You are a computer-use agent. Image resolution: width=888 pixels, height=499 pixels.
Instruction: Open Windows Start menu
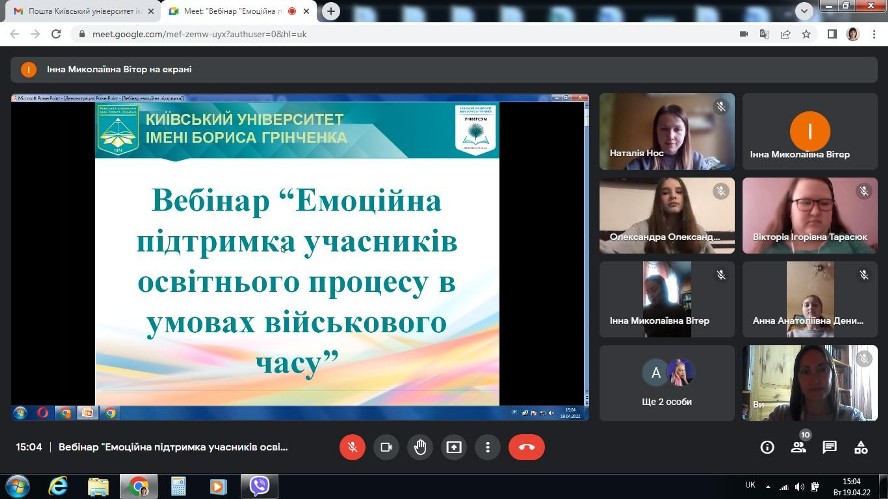17,486
